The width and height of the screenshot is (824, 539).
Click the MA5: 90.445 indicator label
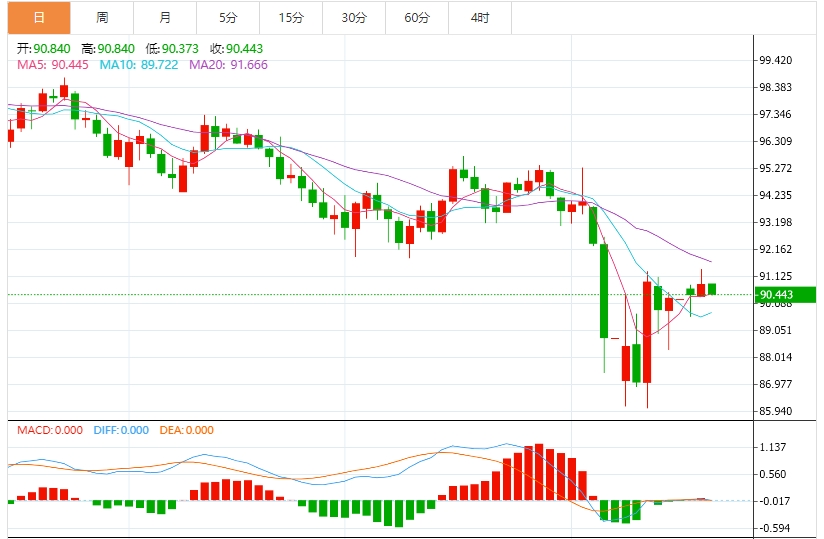pyautogui.click(x=53, y=65)
